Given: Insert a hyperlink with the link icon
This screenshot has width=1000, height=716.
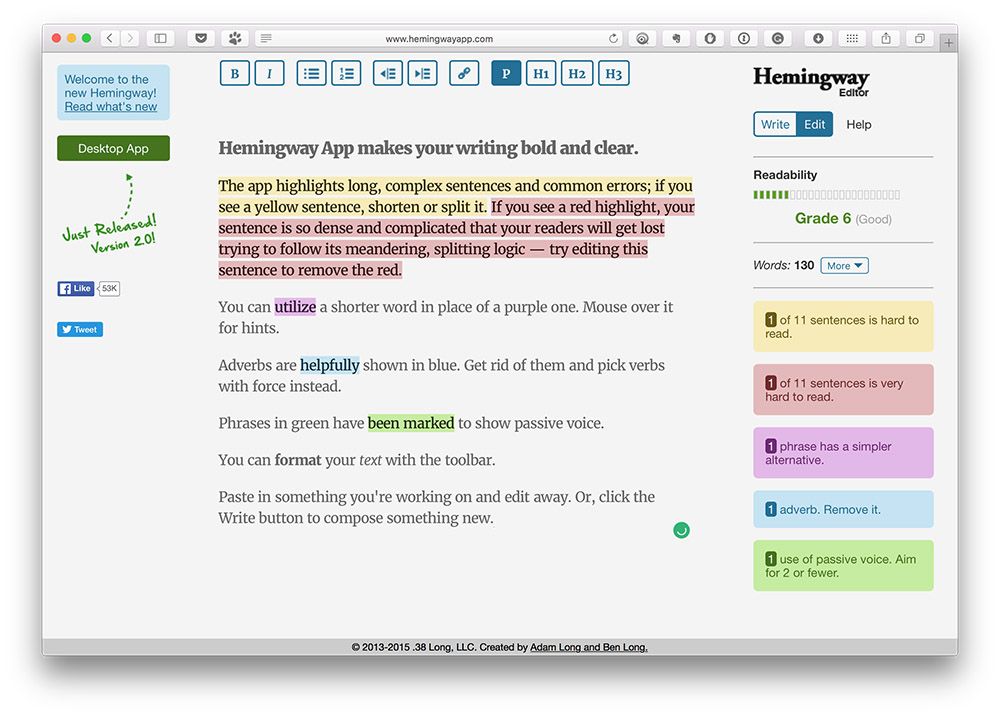Looking at the screenshot, I should 464,73.
